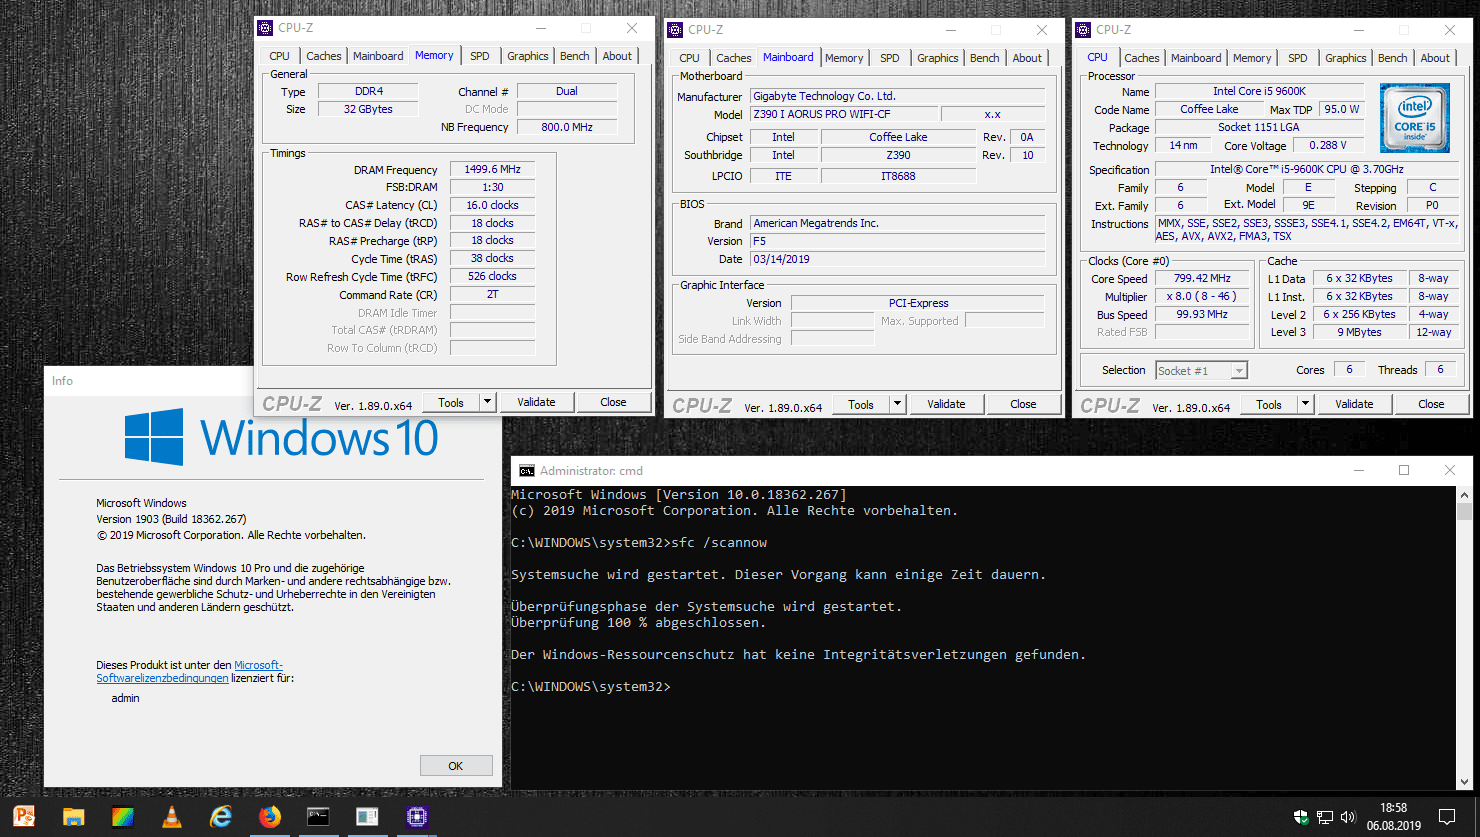Click scroll-down arrow in cmd window
The width and height of the screenshot is (1480, 837).
click(x=1464, y=783)
